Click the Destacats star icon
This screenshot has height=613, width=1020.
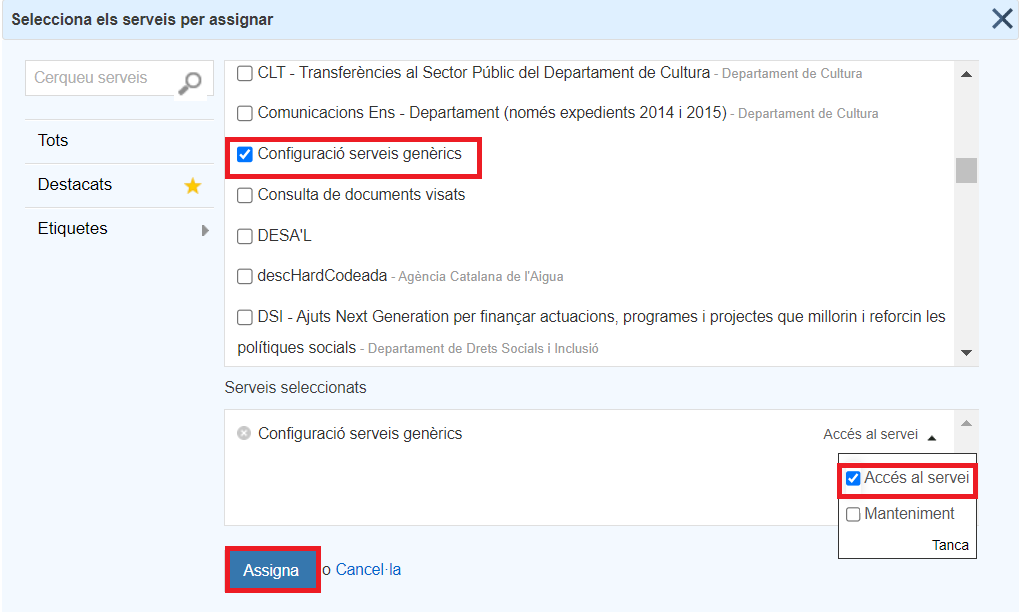click(193, 186)
